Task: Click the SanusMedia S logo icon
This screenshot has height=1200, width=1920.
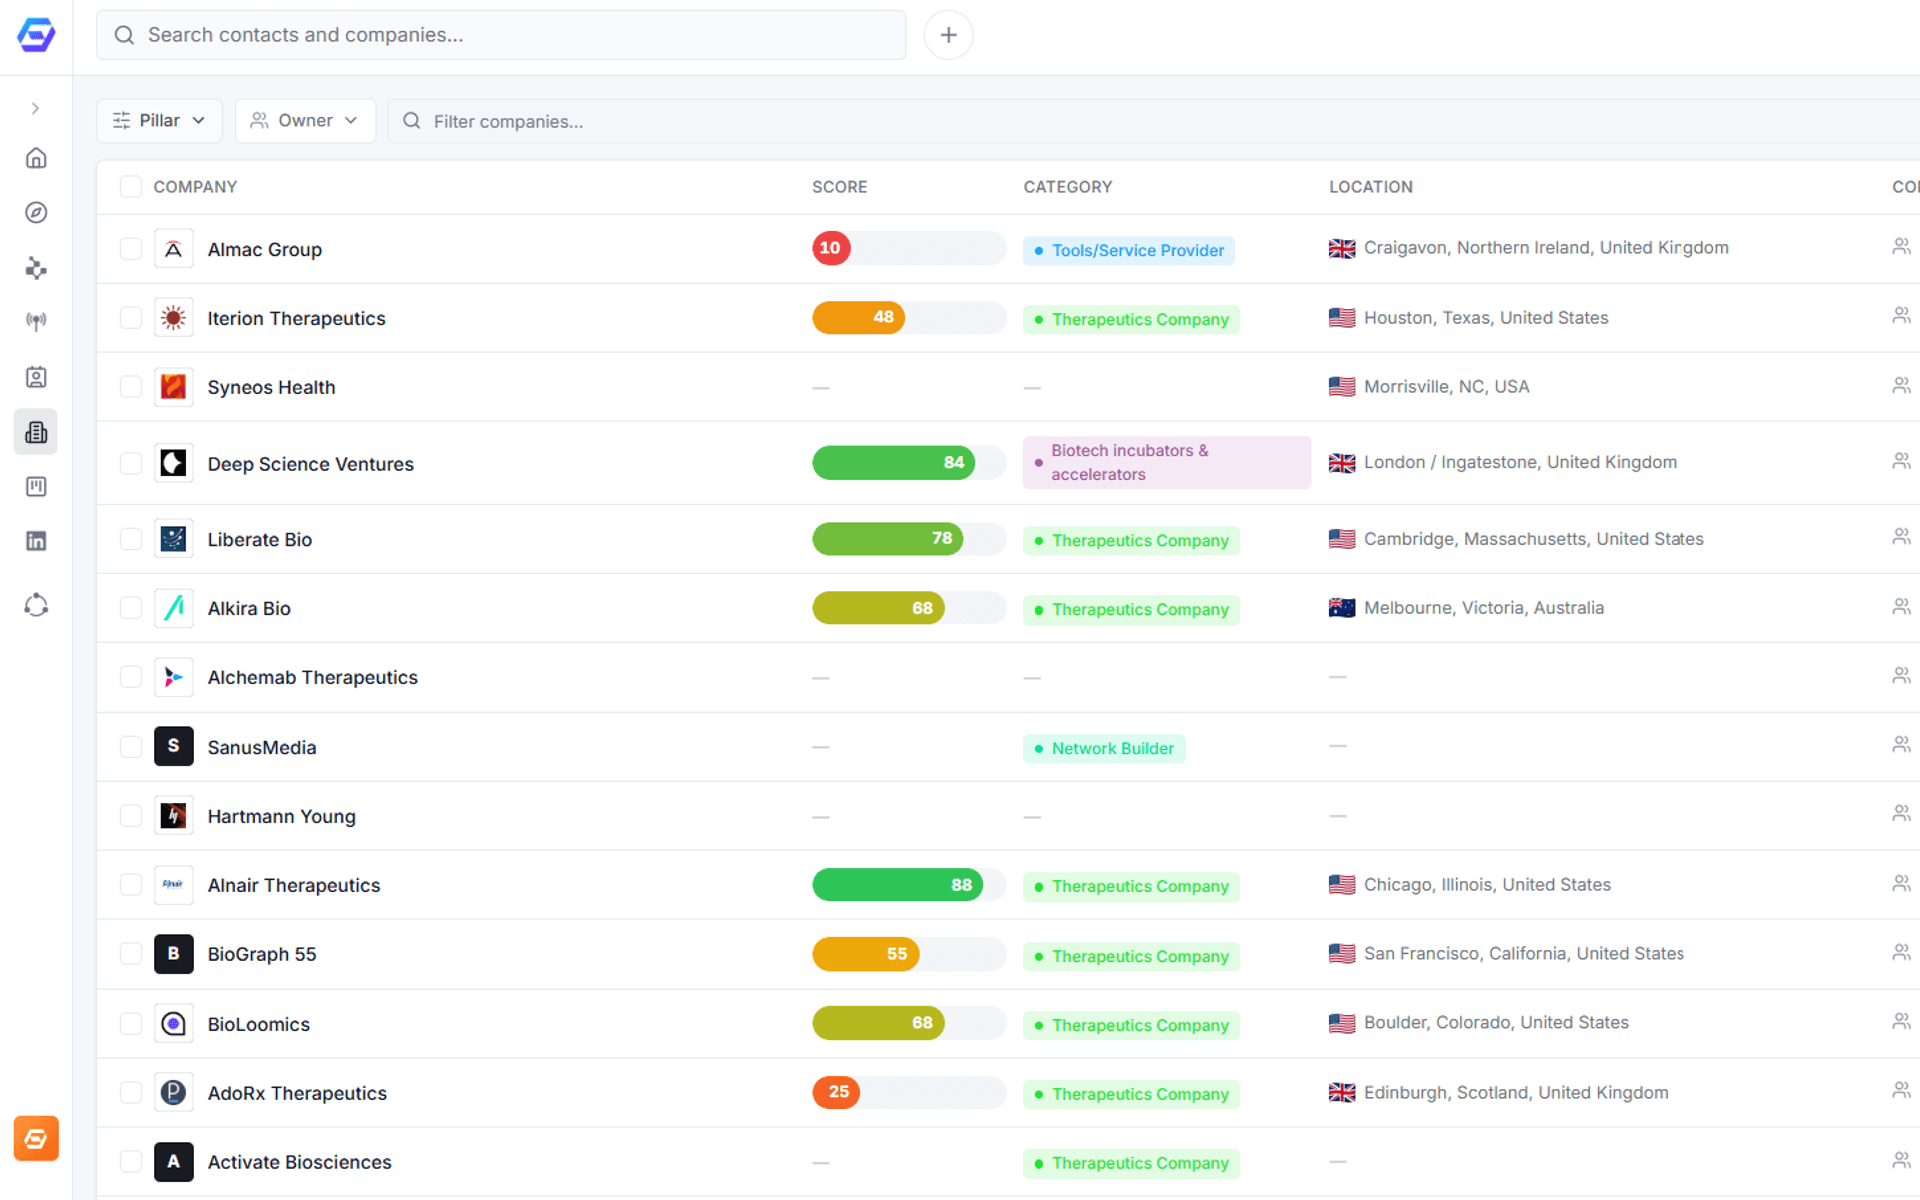Action: pos(174,746)
